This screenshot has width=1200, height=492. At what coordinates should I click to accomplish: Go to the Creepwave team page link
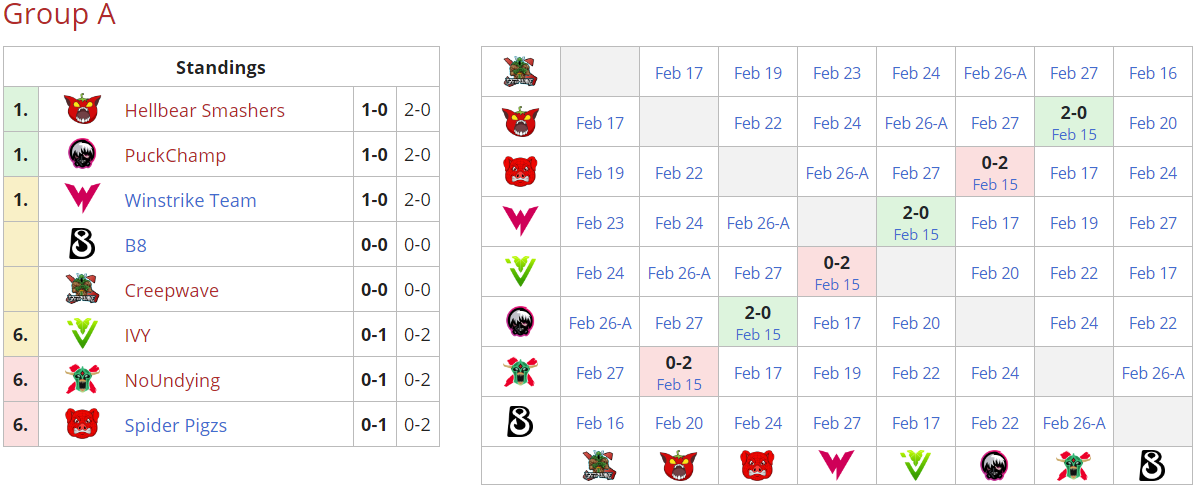click(x=171, y=290)
